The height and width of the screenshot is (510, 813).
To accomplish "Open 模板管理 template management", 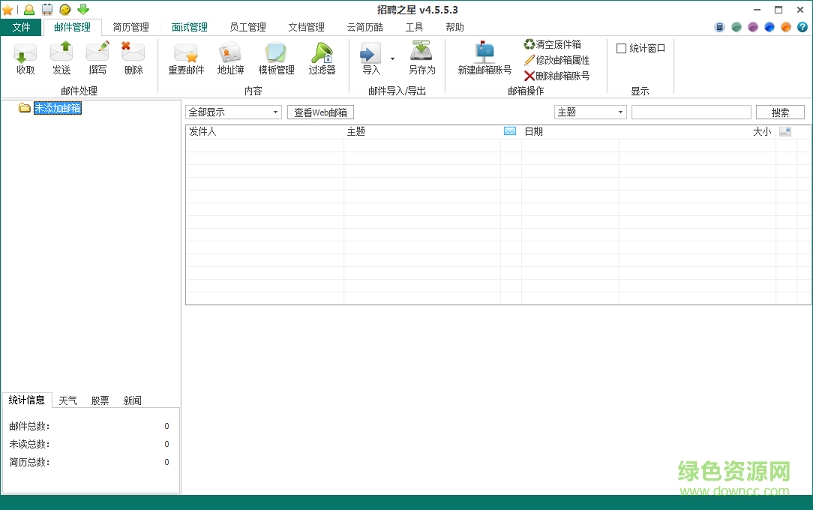I will pos(276,59).
